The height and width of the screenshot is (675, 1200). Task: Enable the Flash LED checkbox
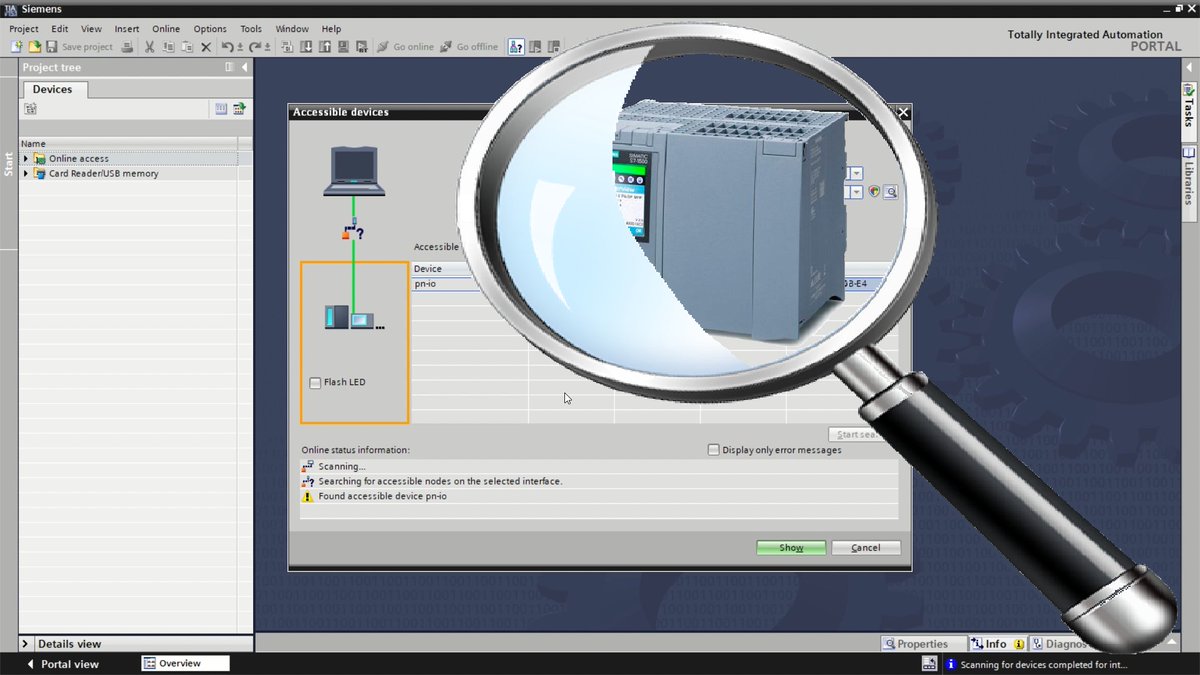[x=315, y=383]
